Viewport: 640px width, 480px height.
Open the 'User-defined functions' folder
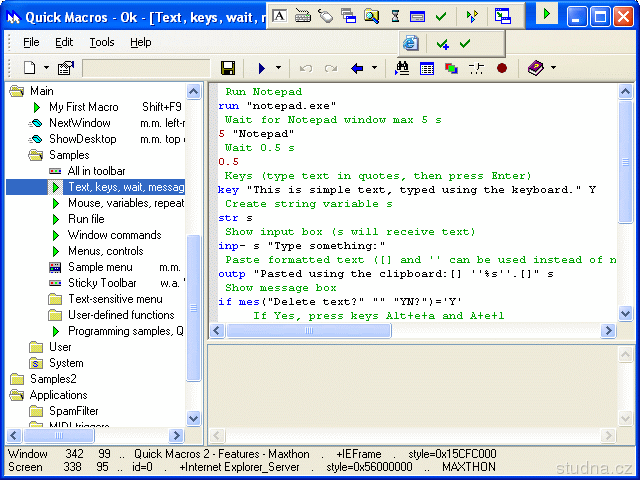[x=120, y=315]
